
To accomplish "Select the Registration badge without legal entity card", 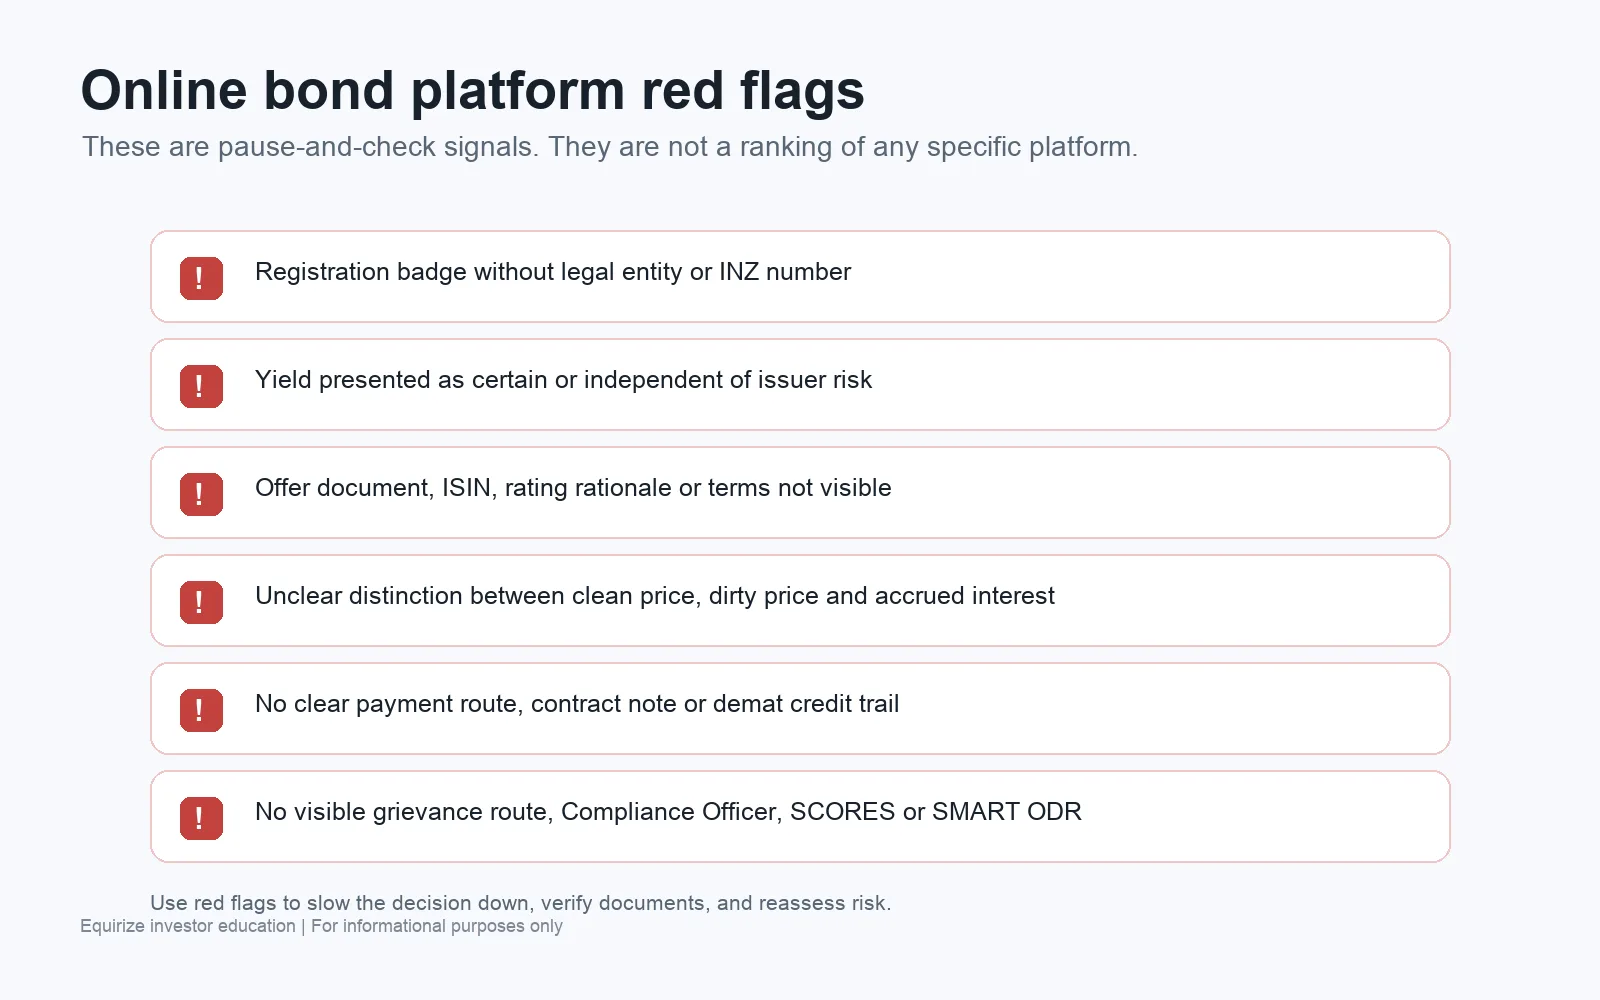I will (x=800, y=277).
